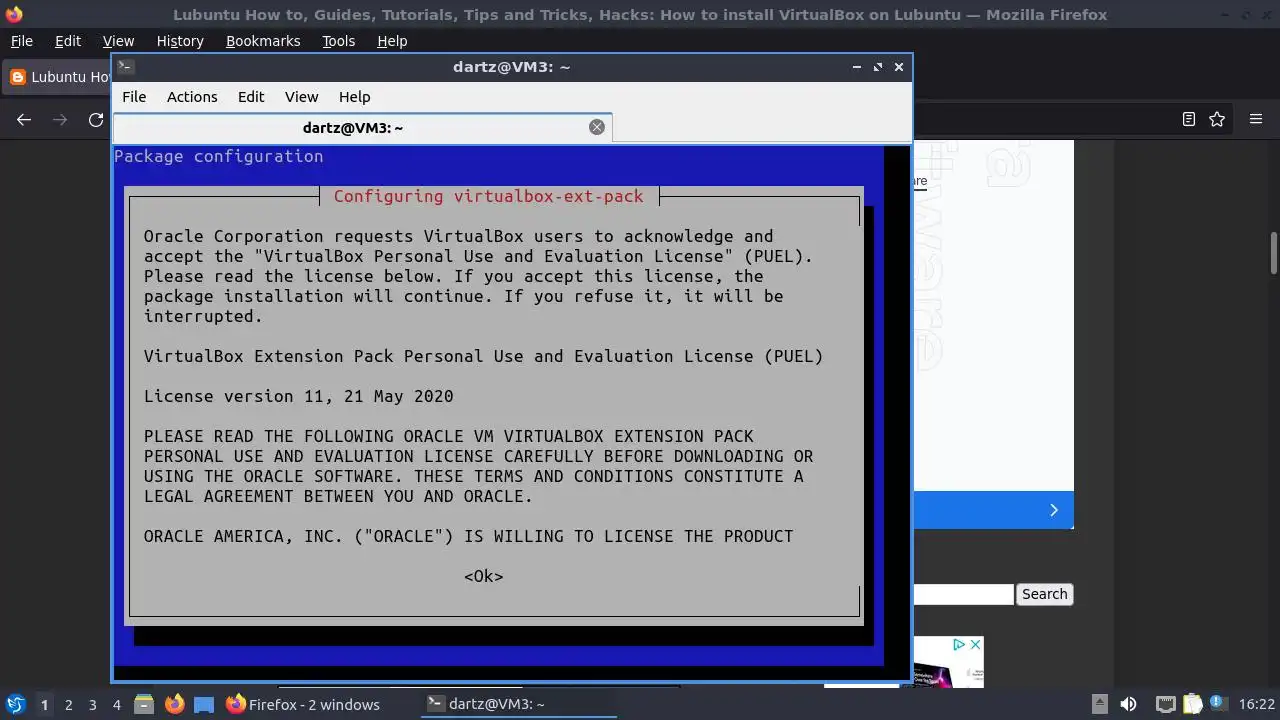Viewport: 1280px width, 720px height.
Task: Open the terminal View menu
Action: (301, 97)
